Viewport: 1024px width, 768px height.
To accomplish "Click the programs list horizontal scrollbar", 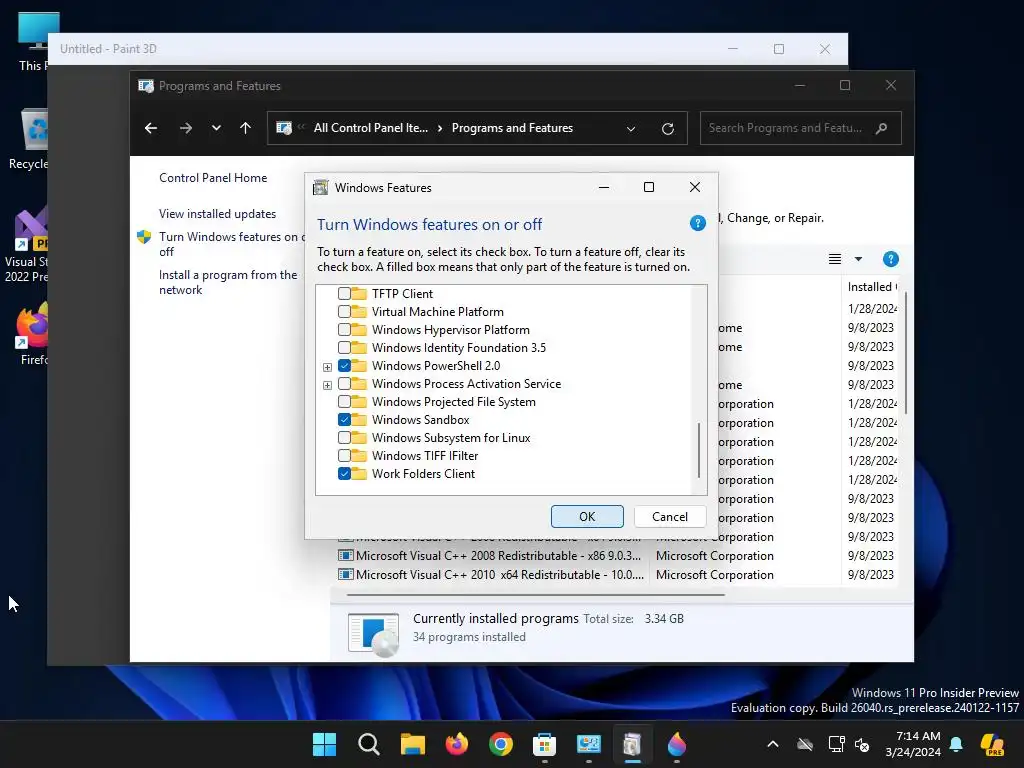I will (536, 595).
